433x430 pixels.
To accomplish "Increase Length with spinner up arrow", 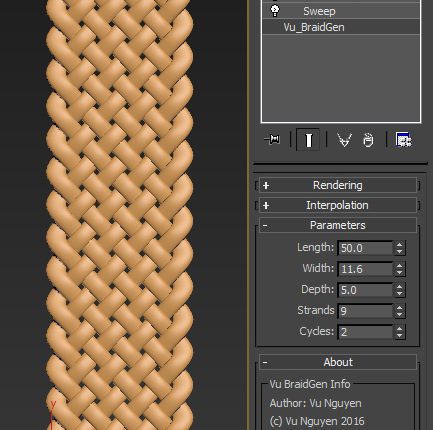I will 399,245.
